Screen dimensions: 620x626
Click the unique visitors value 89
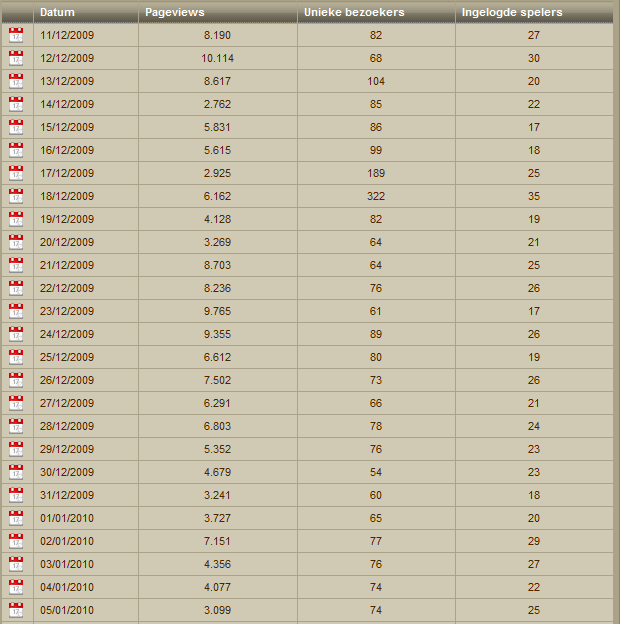tap(376, 334)
